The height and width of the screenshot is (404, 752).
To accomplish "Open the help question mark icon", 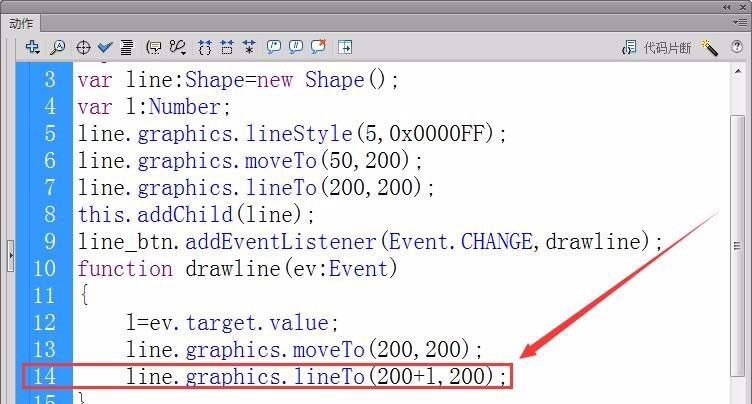I will 737,47.
